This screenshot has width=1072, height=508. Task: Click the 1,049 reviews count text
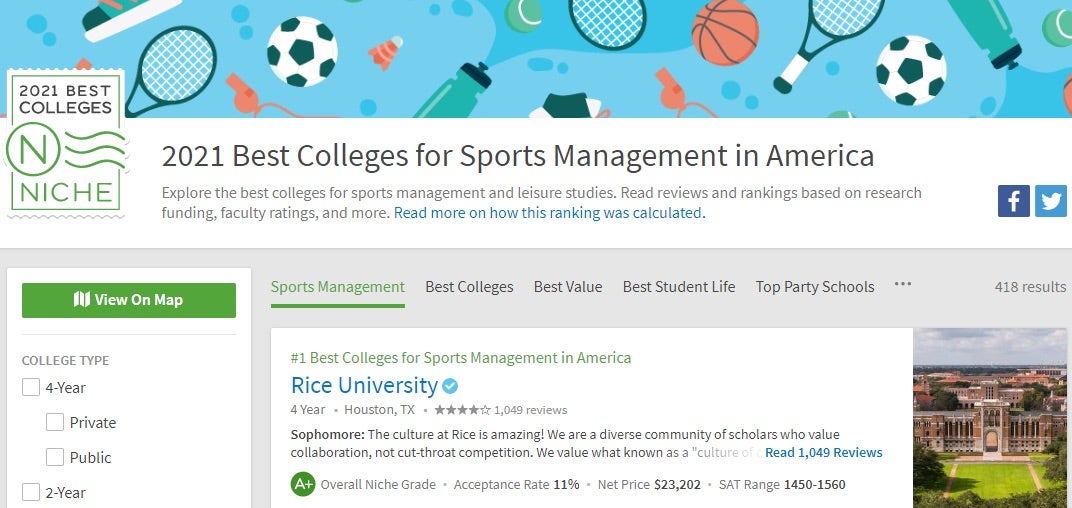click(x=531, y=410)
